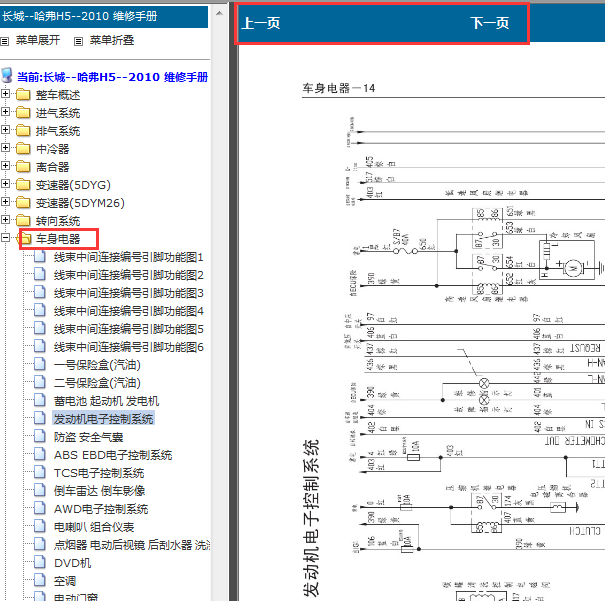This screenshot has width=605, height=601.
Task: Expand the 变速器(5DYM26) folder
Action: [x=5, y=201]
